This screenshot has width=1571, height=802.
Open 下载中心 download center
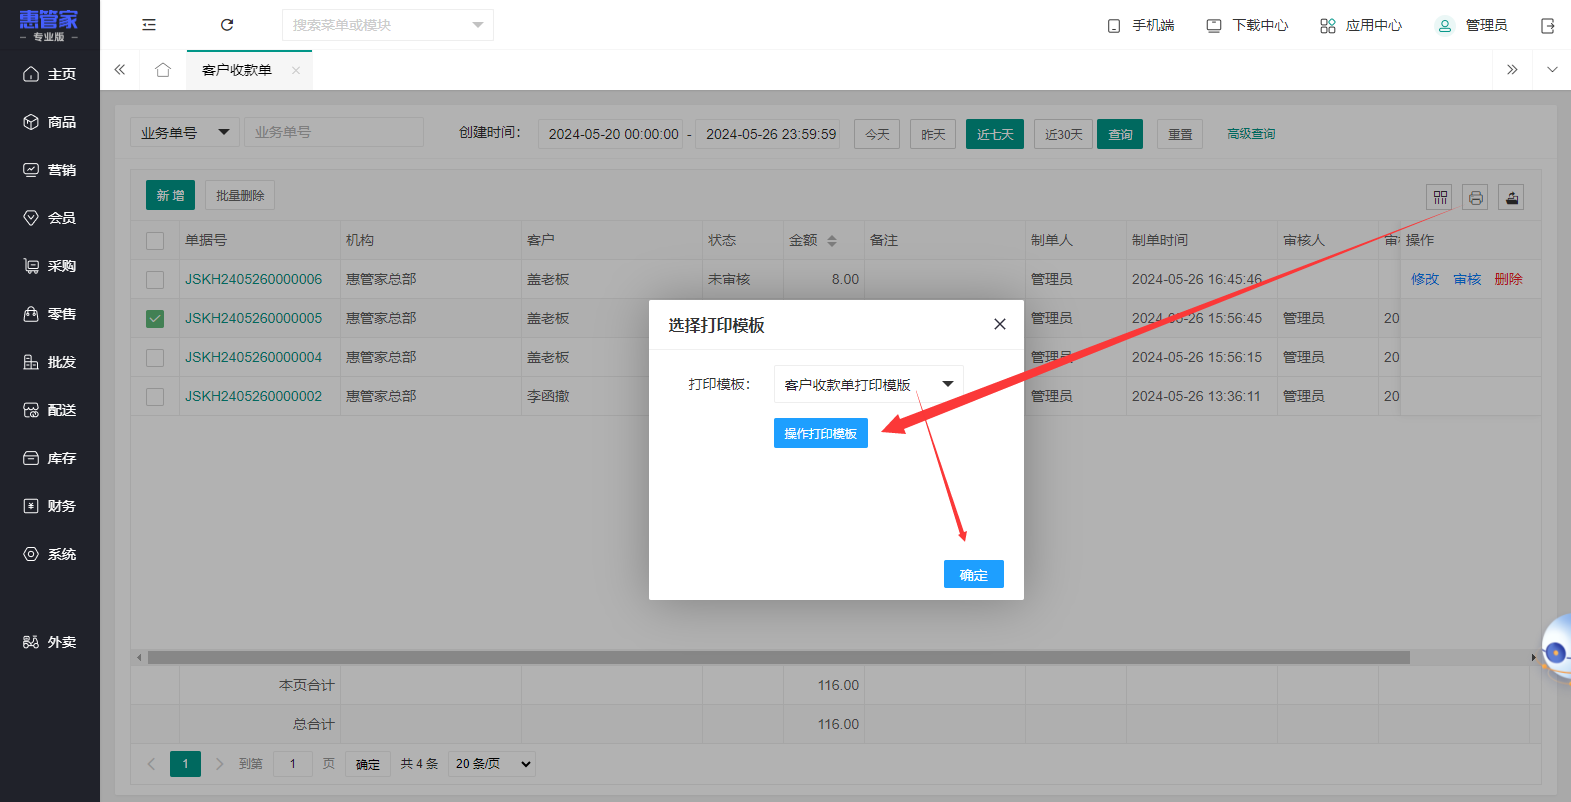point(1247,25)
